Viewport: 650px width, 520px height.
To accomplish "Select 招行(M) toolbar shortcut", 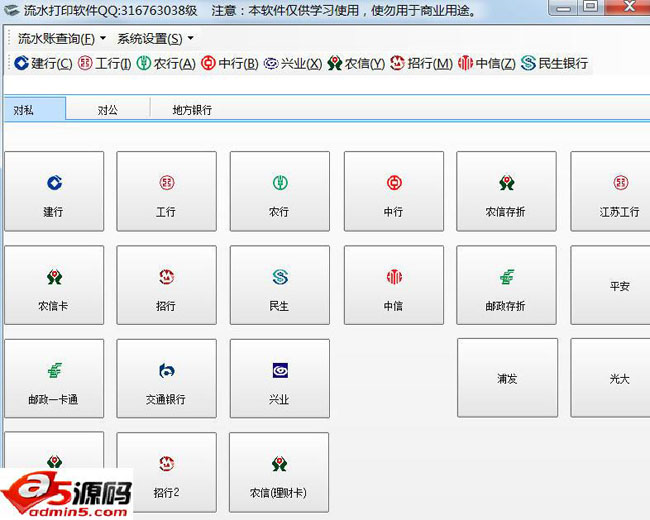I will [421, 63].
